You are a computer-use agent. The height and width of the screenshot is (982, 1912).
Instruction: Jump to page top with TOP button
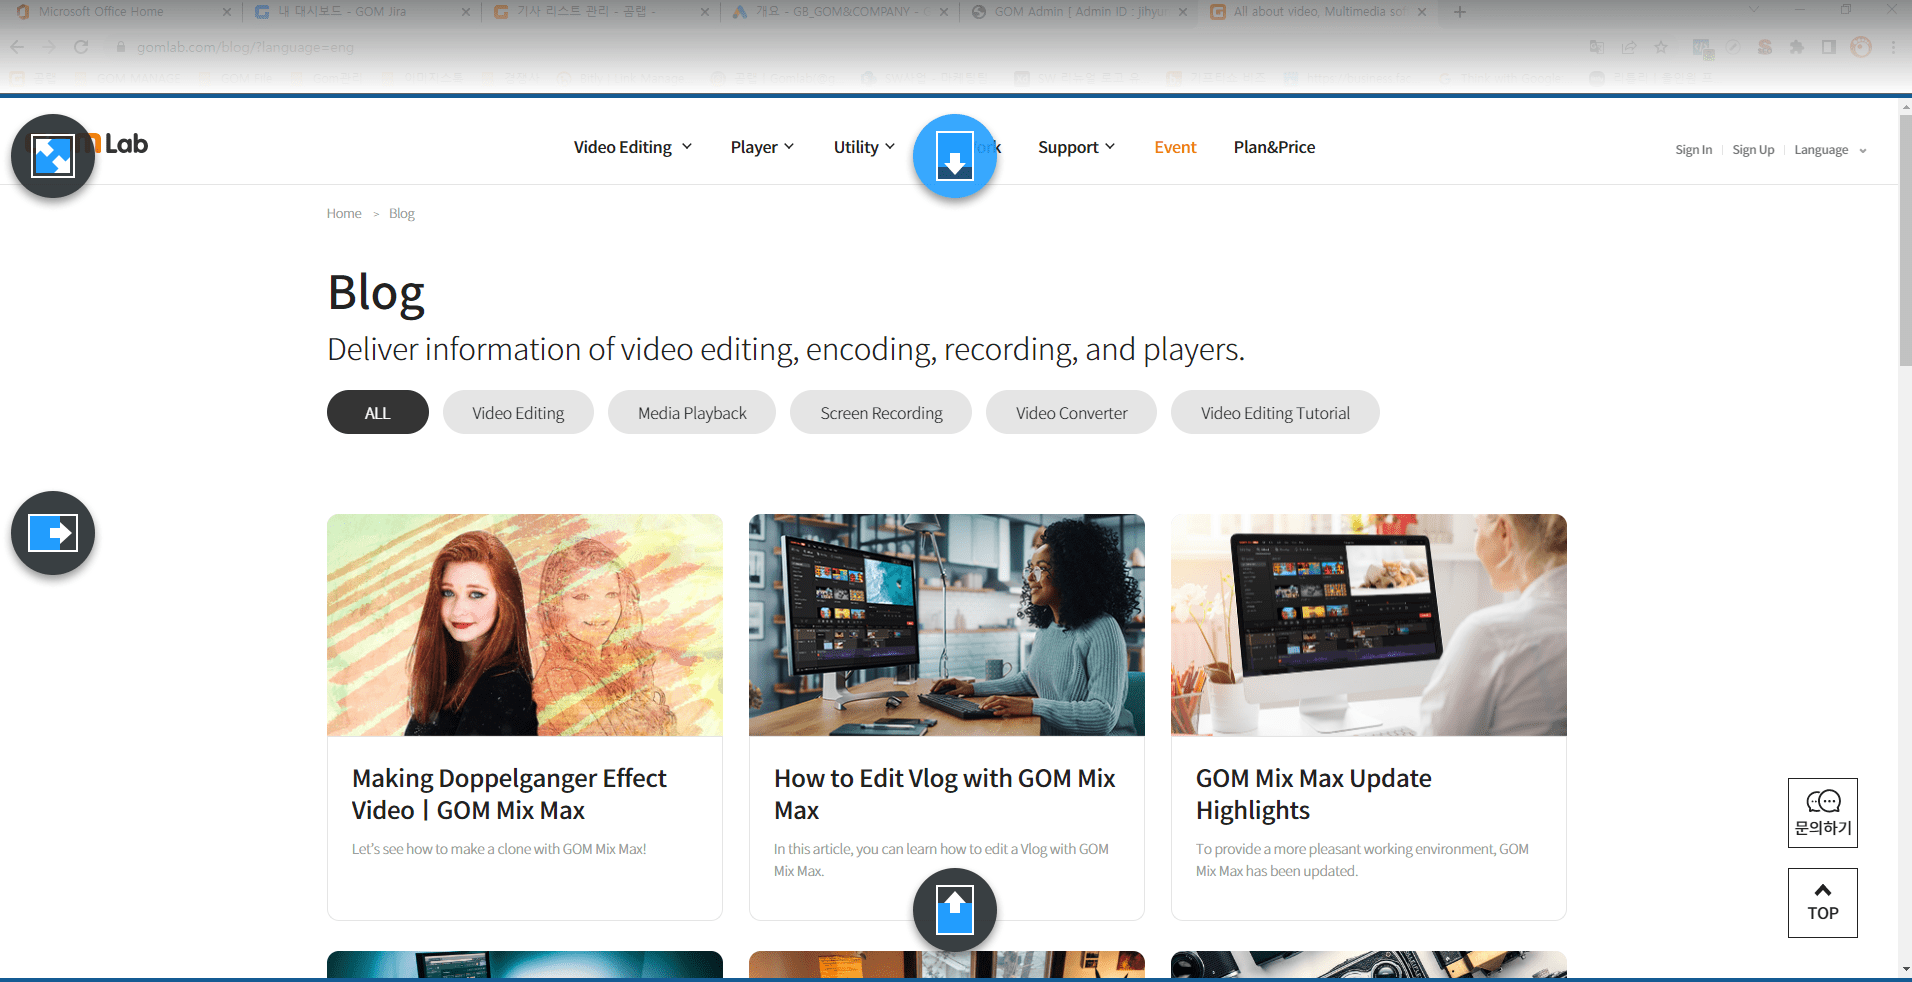(x=1823, y=903)
